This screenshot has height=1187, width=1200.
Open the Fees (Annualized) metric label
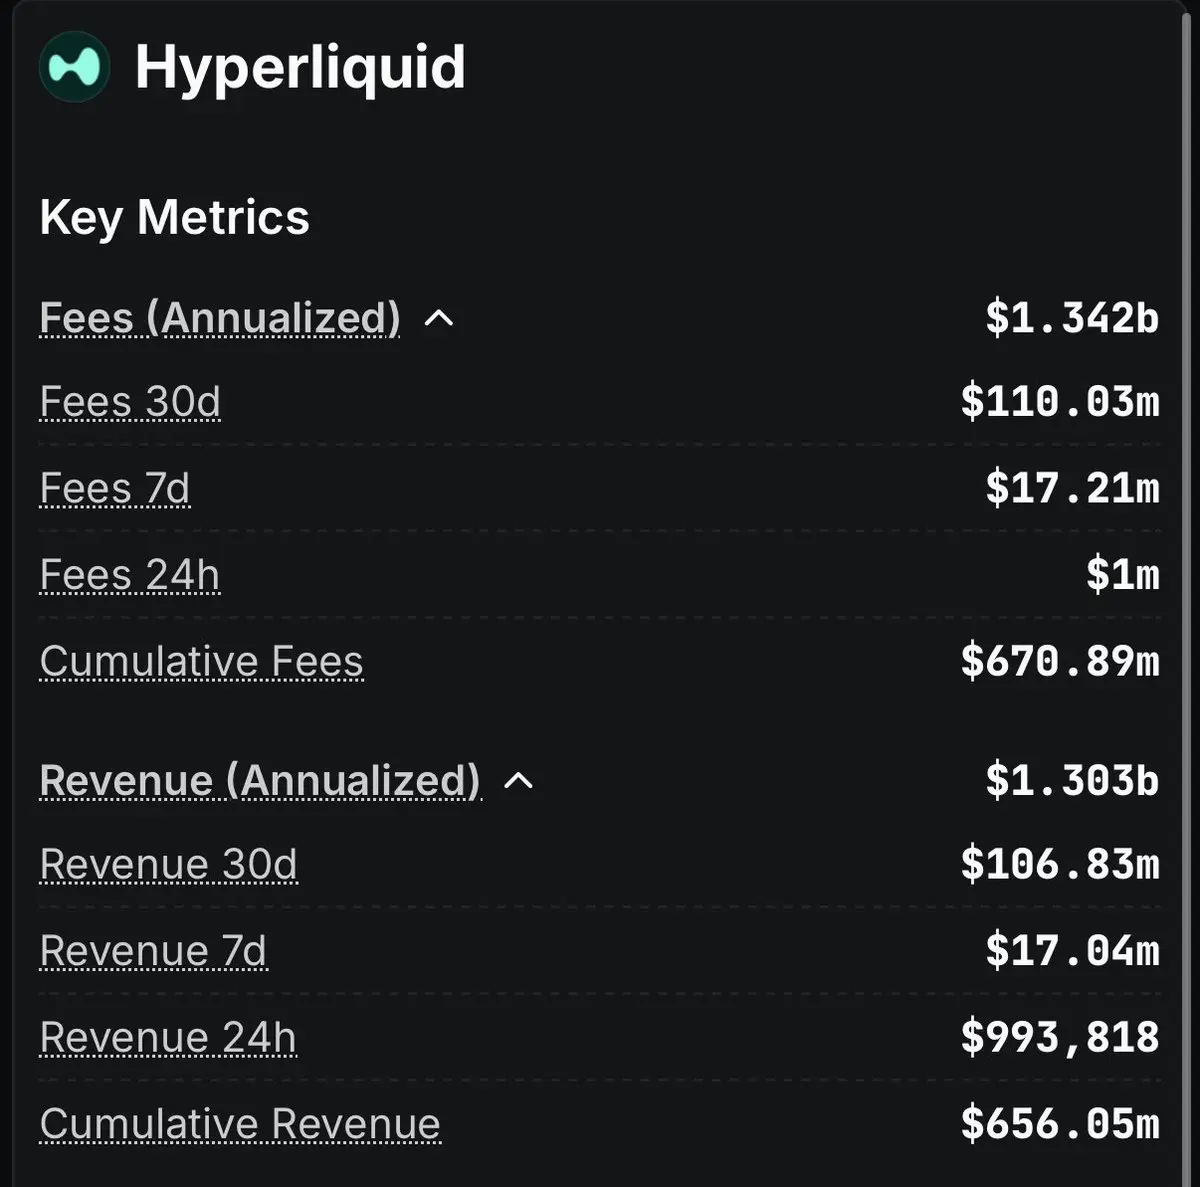[x=220, y=319]
